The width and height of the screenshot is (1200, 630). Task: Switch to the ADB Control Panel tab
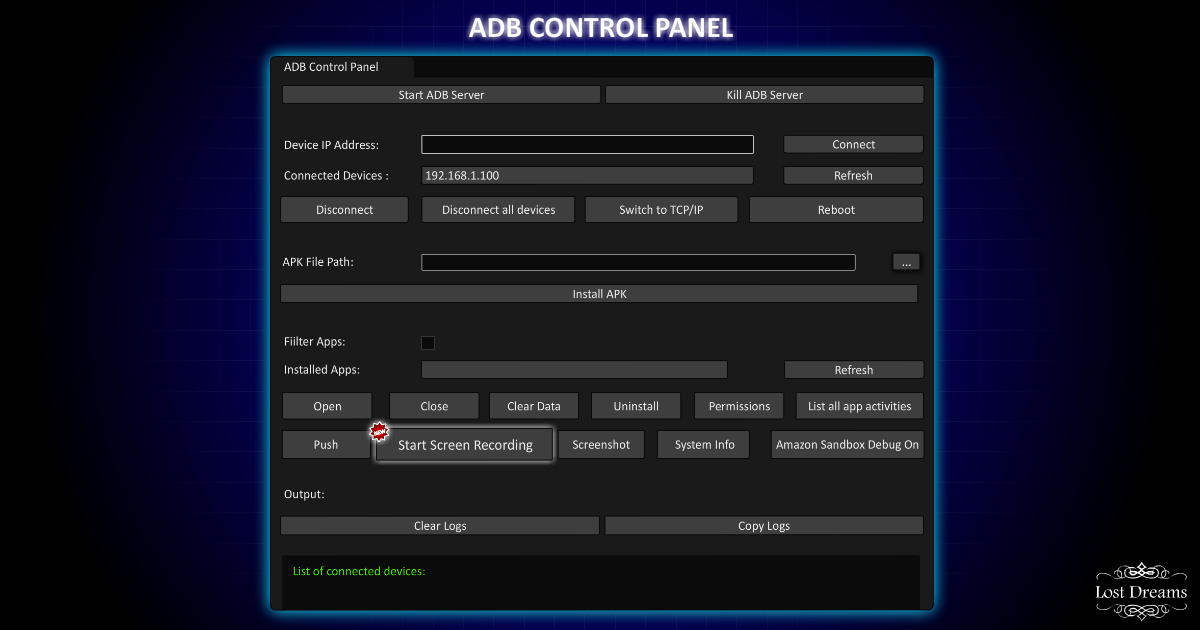point(331,67)
